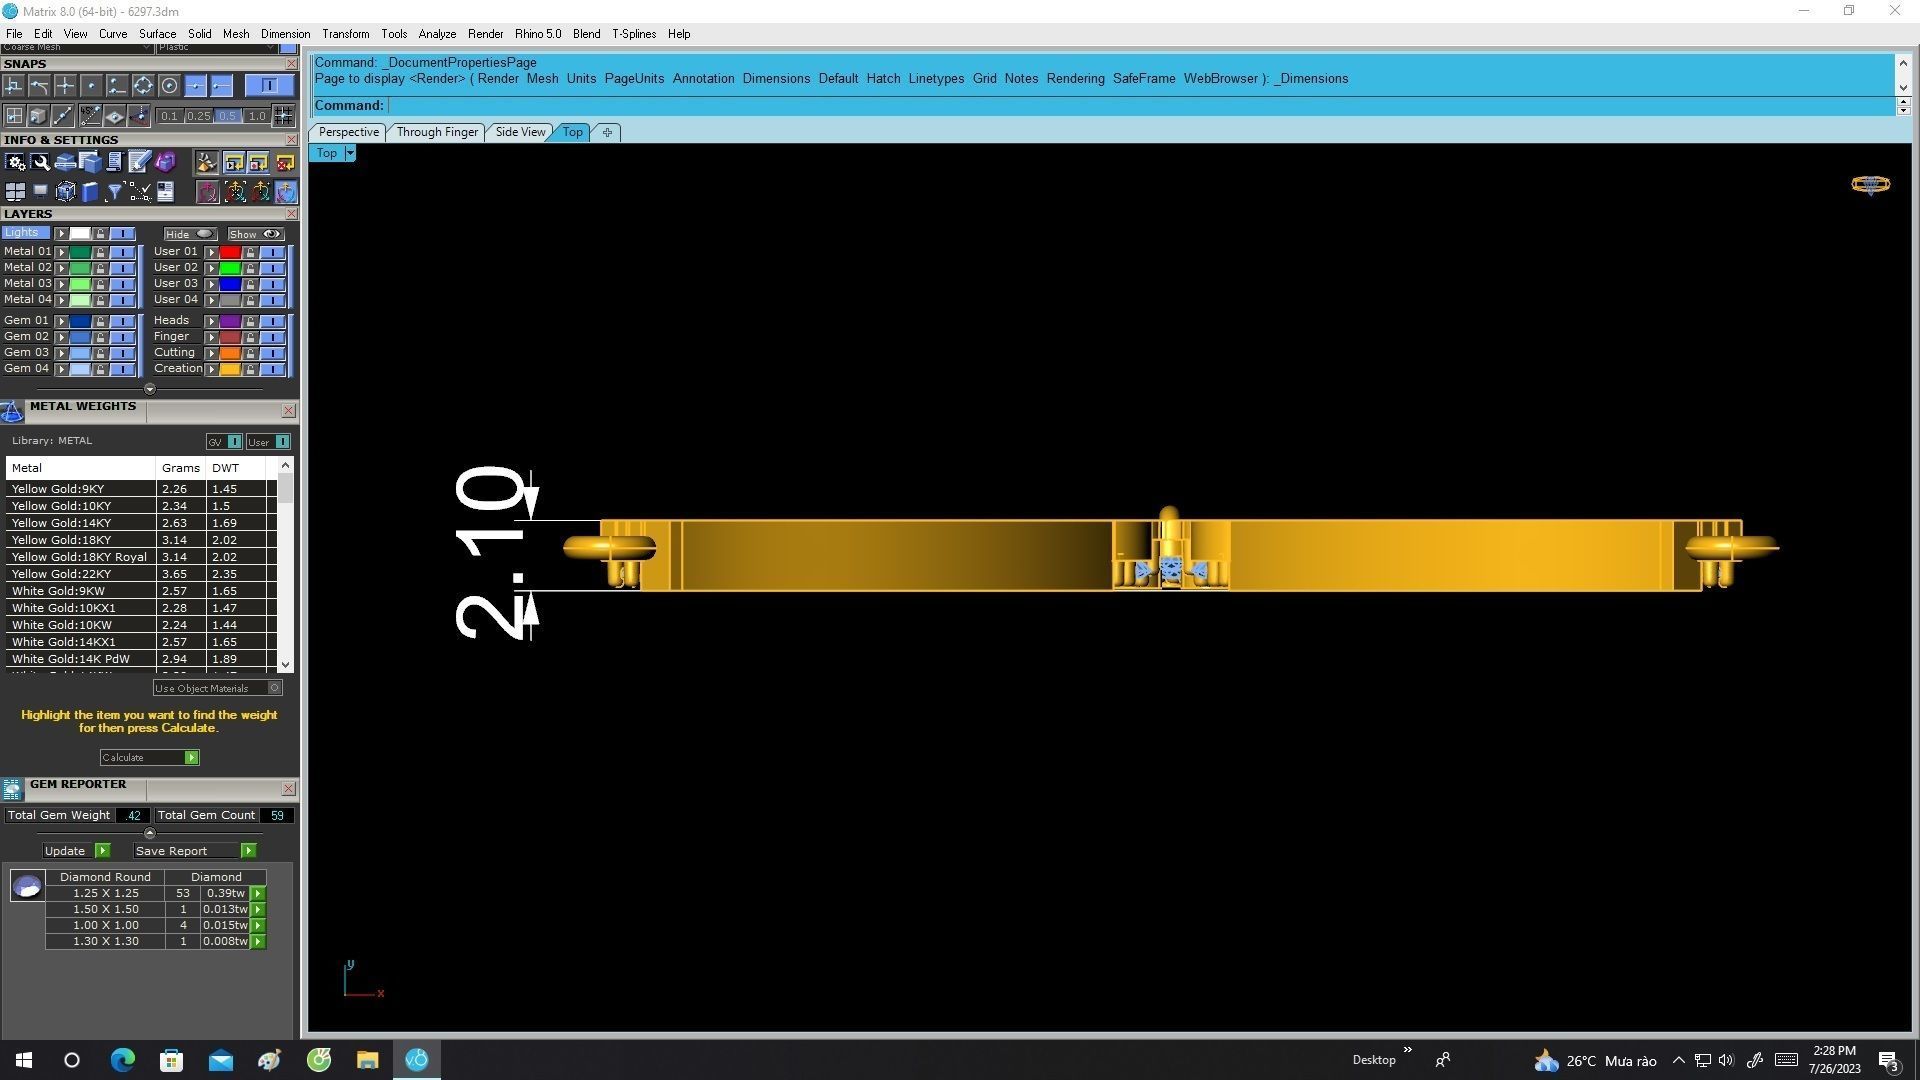Screen dimensions: 1920x1080
Task: Open the Top viewport dropdown arrow
Action: 350,153
